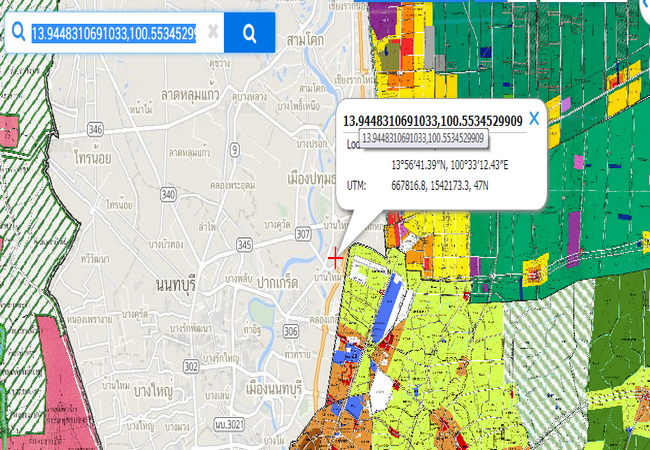
Task: Click the บางรักพัฒนา map label
Action: click(x=191, y=328)
